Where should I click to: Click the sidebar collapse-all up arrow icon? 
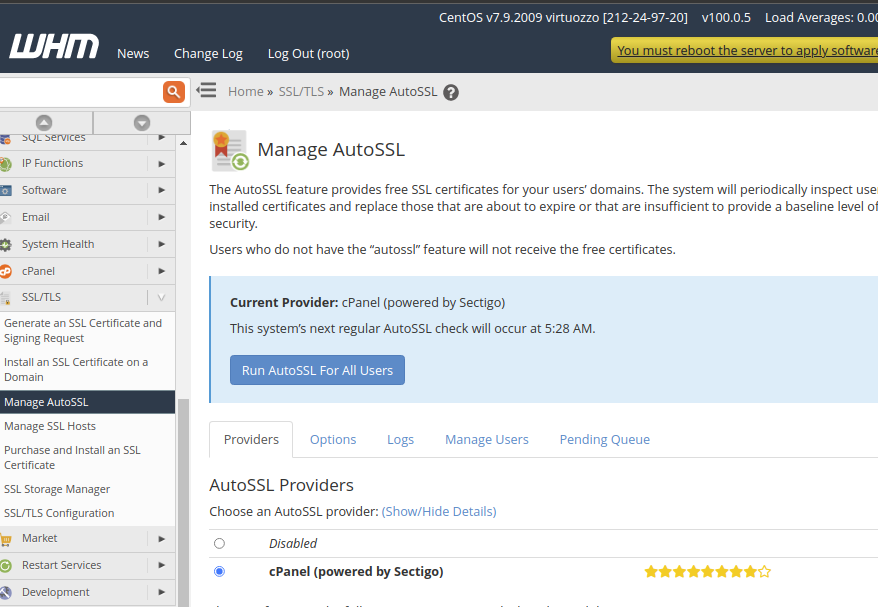pyautogui.click(x=44, y=123)
